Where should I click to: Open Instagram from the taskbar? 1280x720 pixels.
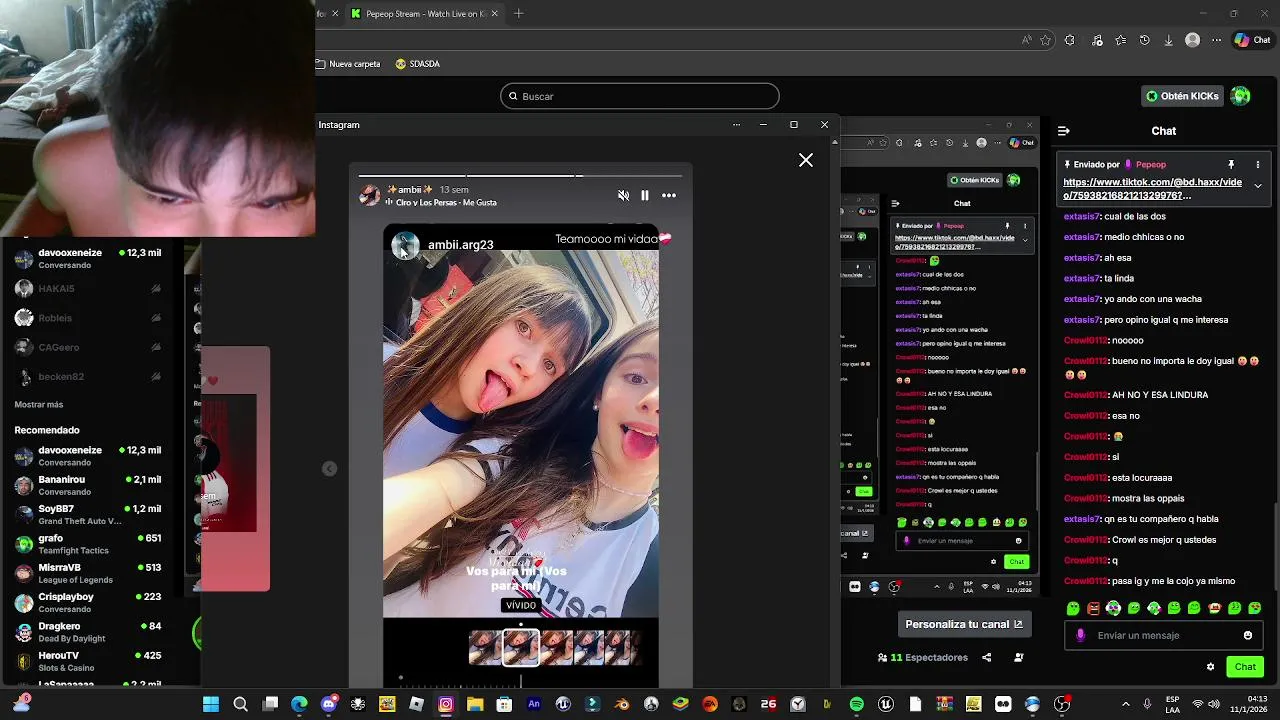(x=446, y=704)
